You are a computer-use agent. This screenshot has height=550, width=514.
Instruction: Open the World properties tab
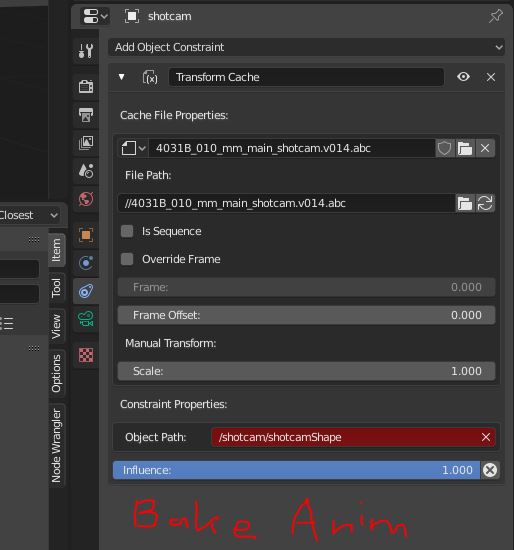point(86,199)
